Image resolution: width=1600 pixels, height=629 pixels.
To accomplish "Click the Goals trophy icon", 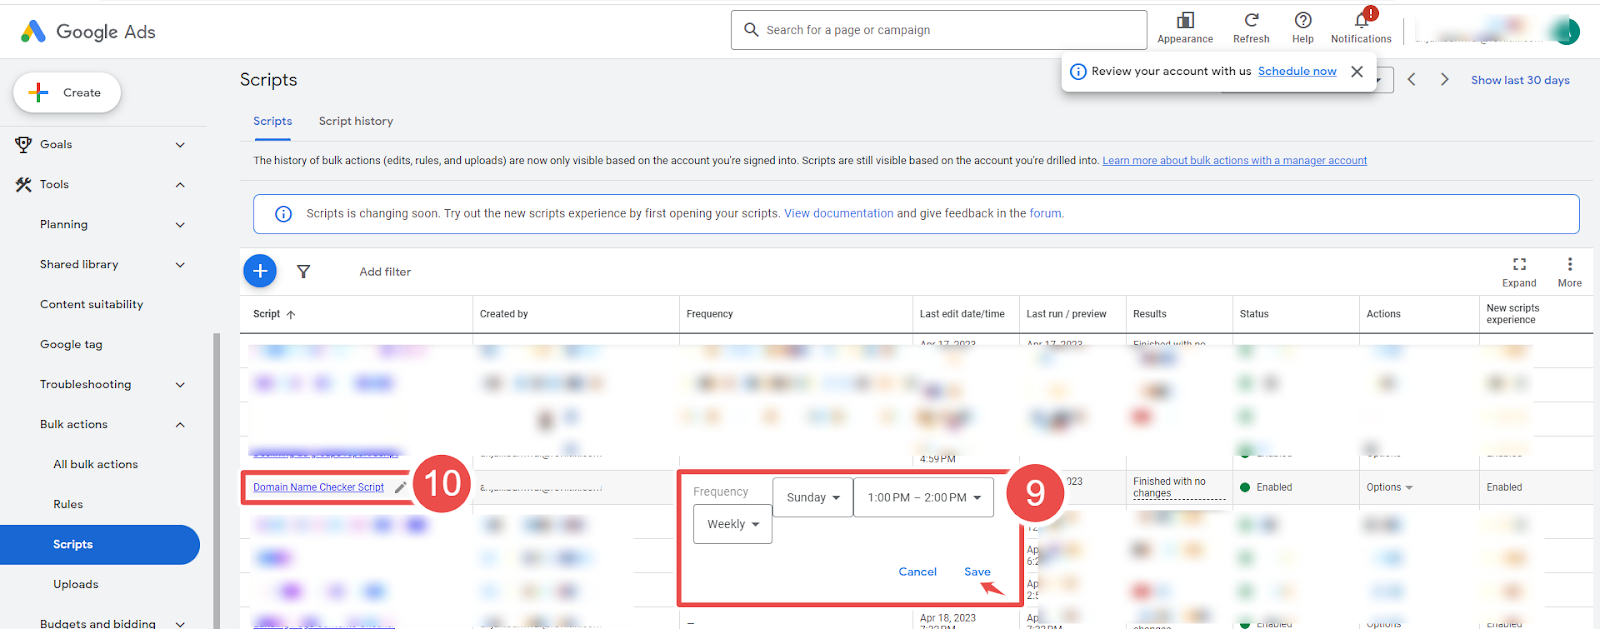I will pyautogui.click(x=24, y=144).
